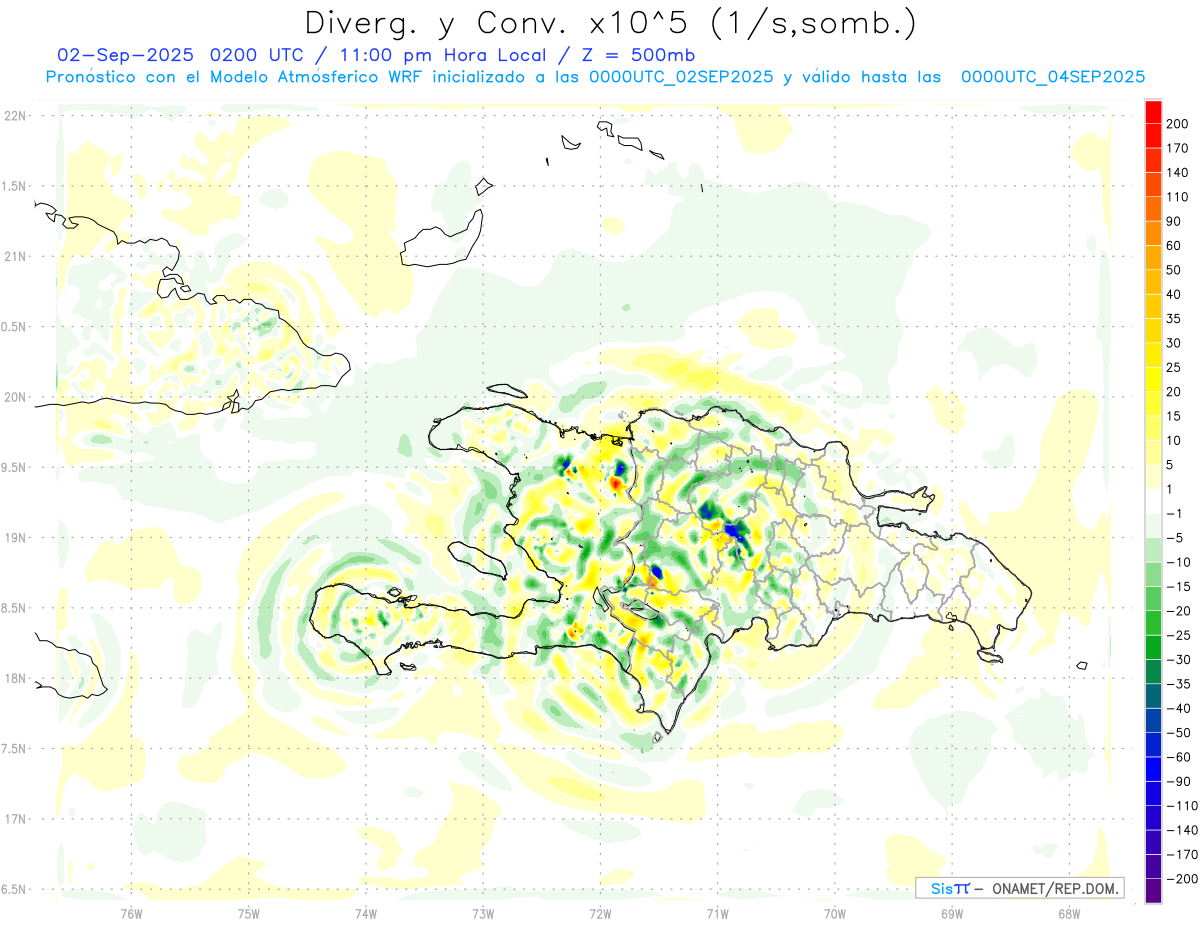Click the '0000UTC_02SEP2025' initialization time text

pyautogui.click(x=681, y=77)
